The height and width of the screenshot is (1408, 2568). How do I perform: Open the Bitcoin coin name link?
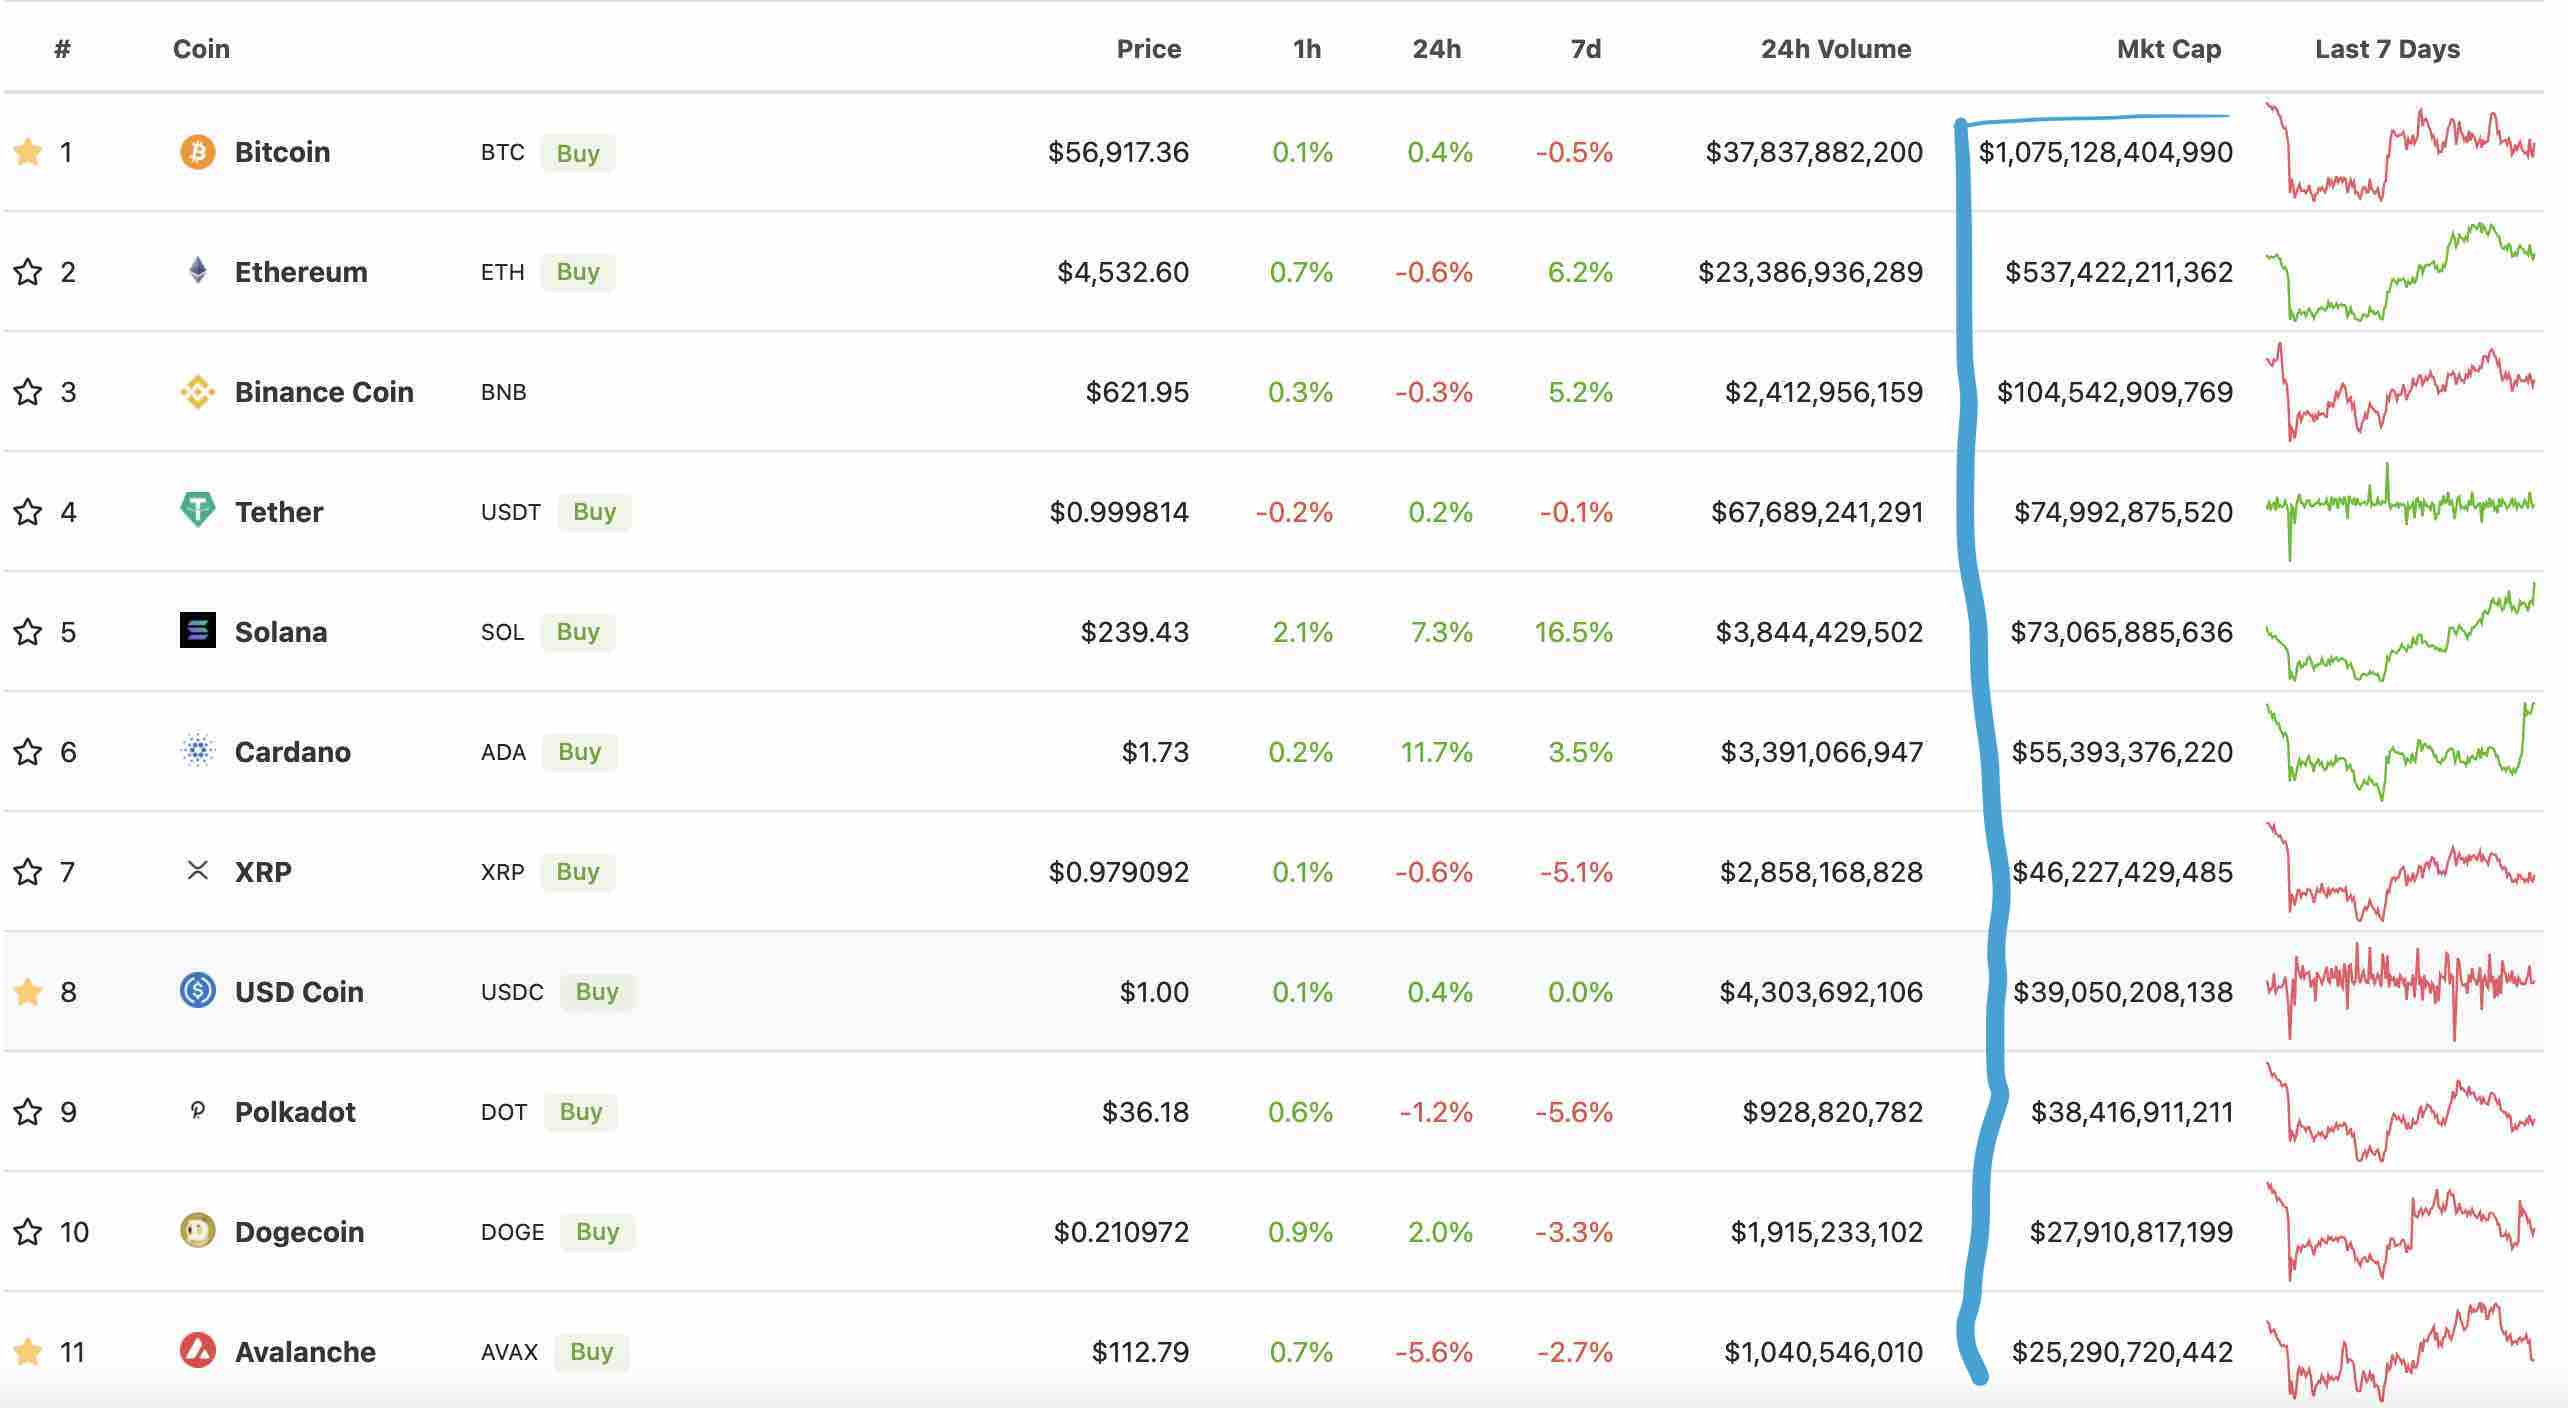(282, 152)
